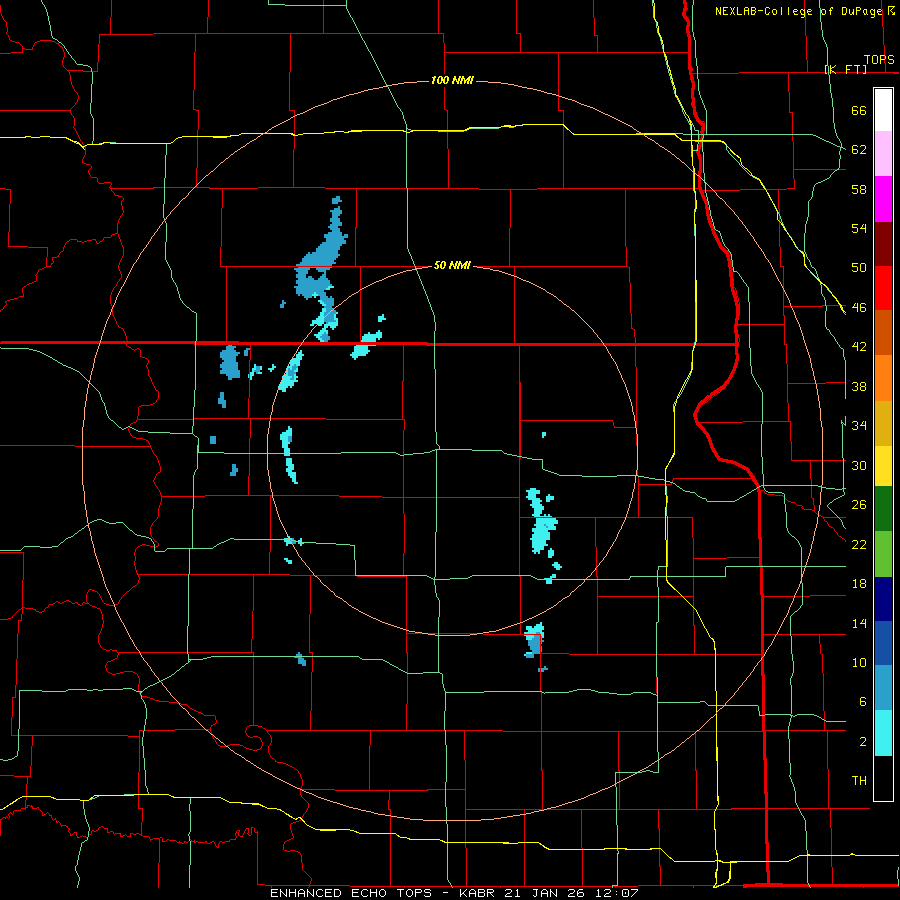The image size is (900, 900).
Task: Pick the magenta legend color band
Action: click(x=883, y=199)
